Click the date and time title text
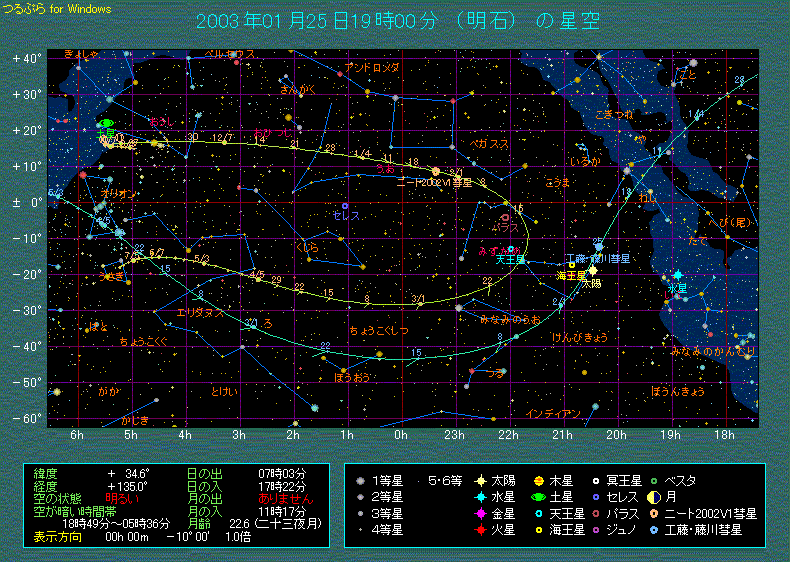This screenshot has width=790, height=562. tap(398, 21)
